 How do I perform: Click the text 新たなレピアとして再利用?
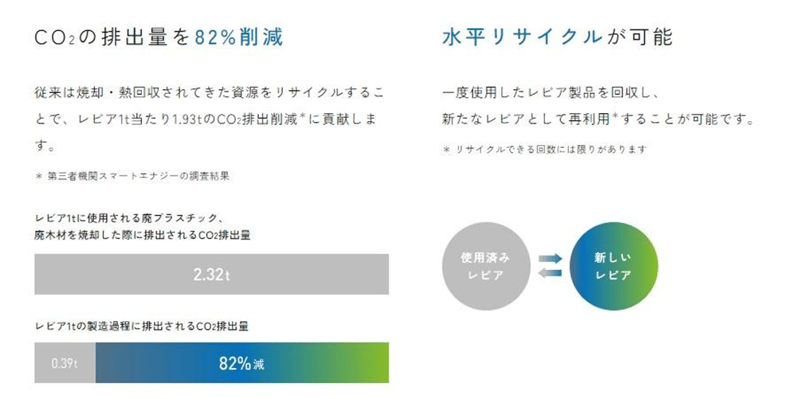(x=526, y=120)
